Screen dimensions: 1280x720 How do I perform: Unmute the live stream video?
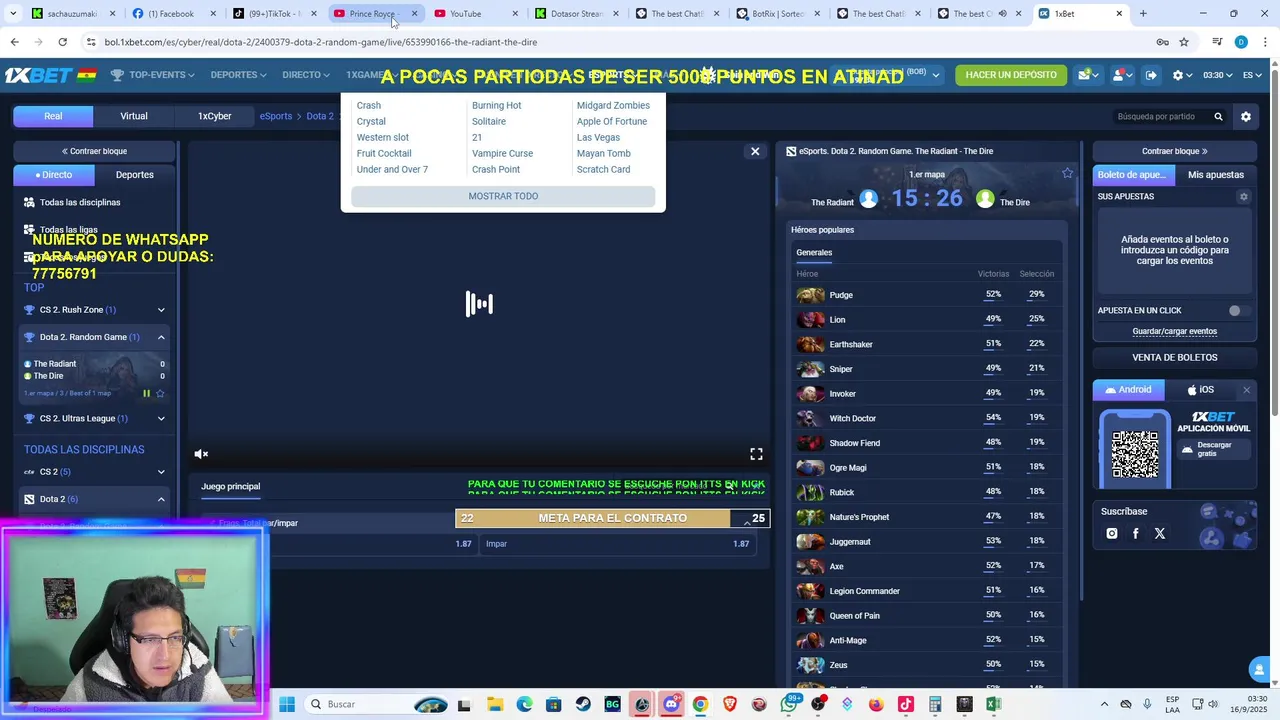pos(201,454)
